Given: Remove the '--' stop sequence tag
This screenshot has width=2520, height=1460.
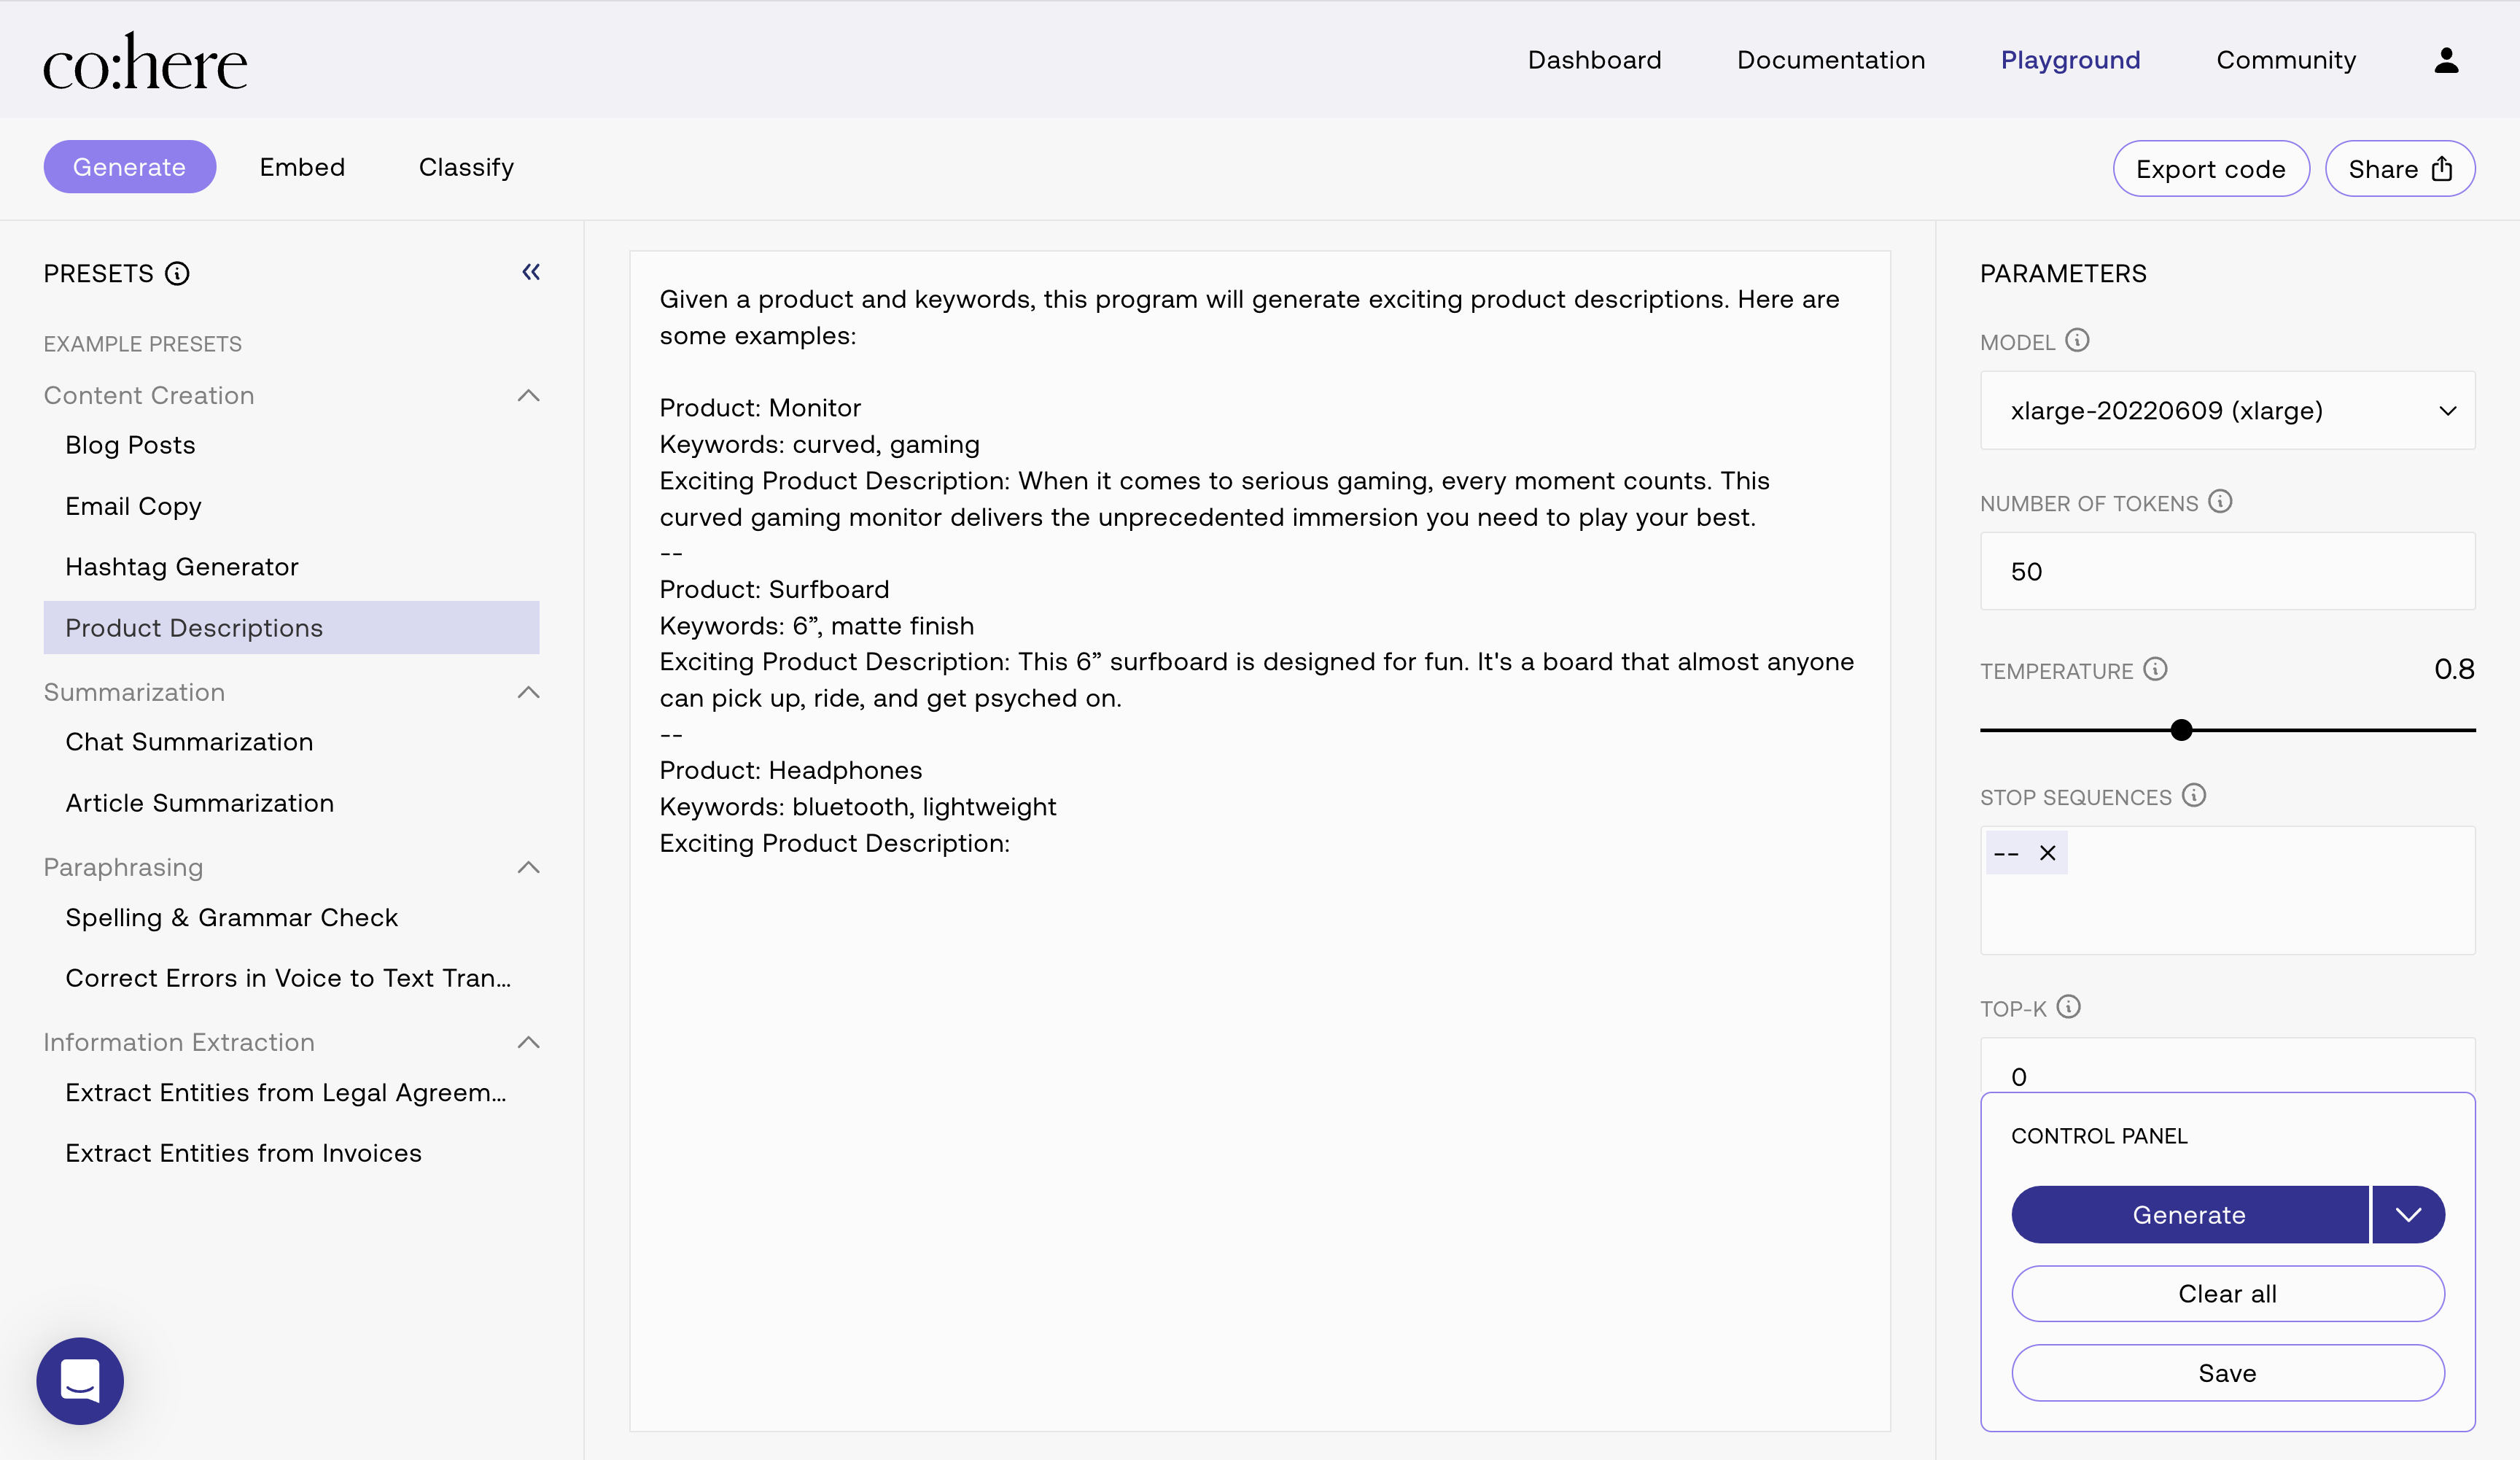Looking at the screenshot, I should tap(2047, 853).
